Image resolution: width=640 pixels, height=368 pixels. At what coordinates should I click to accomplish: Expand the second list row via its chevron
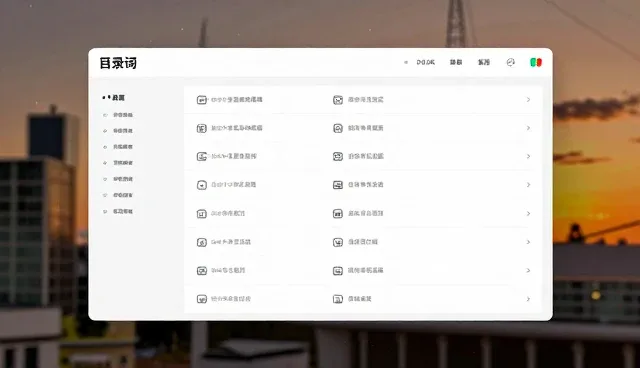528,128
